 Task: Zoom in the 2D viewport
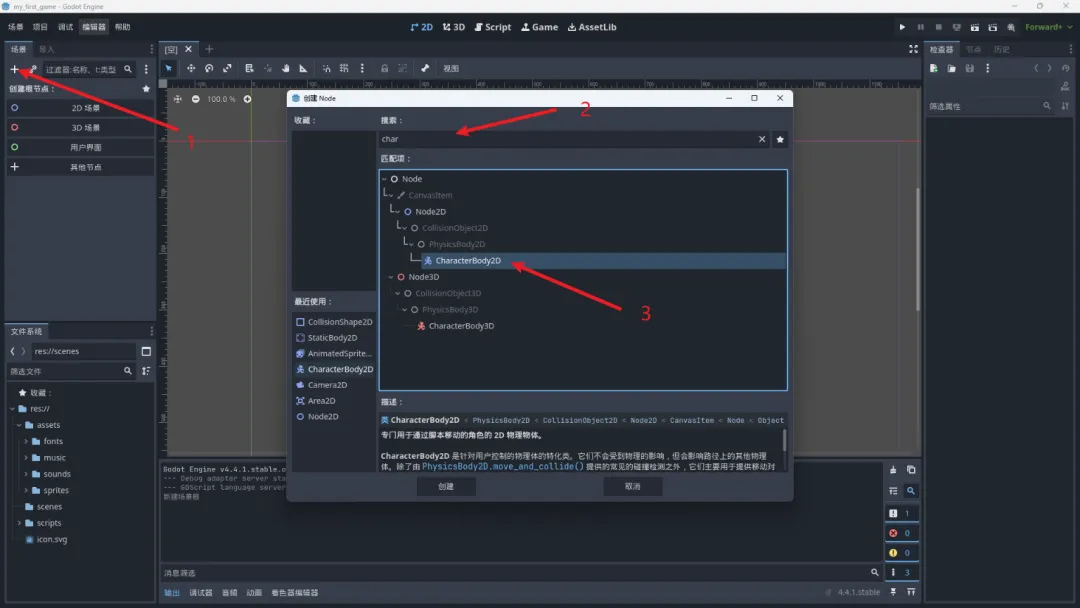(x=247, y=99)
